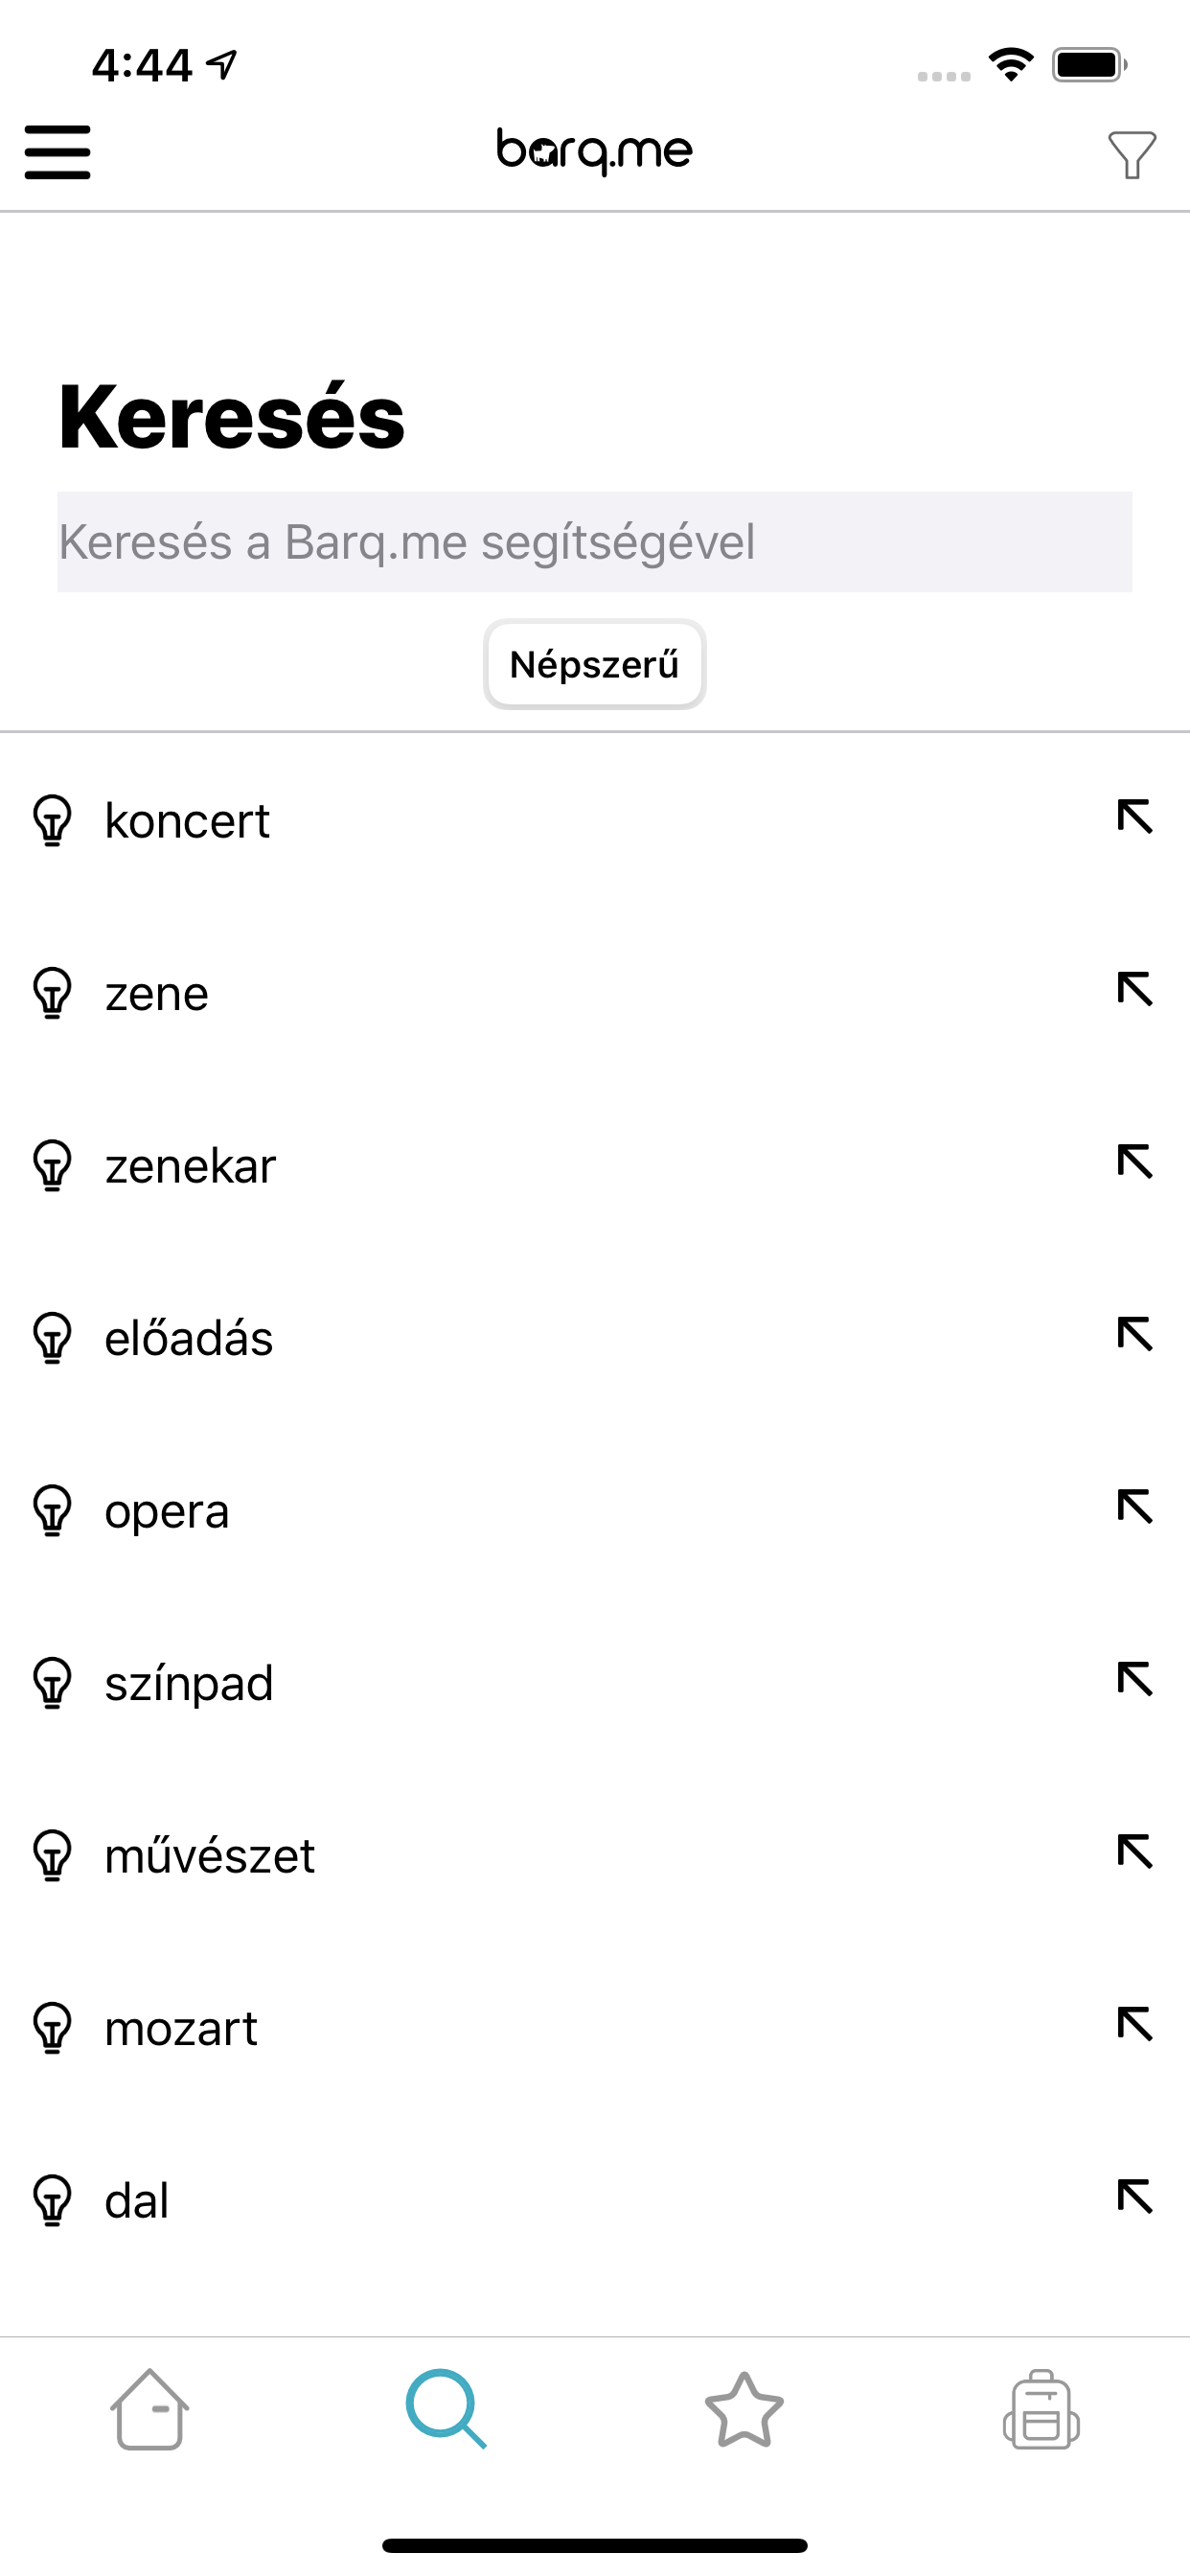Tap the lightbulb icon beside zenekar
This screenshot has width=1190, height=2576.
(x=53, y=1166)
